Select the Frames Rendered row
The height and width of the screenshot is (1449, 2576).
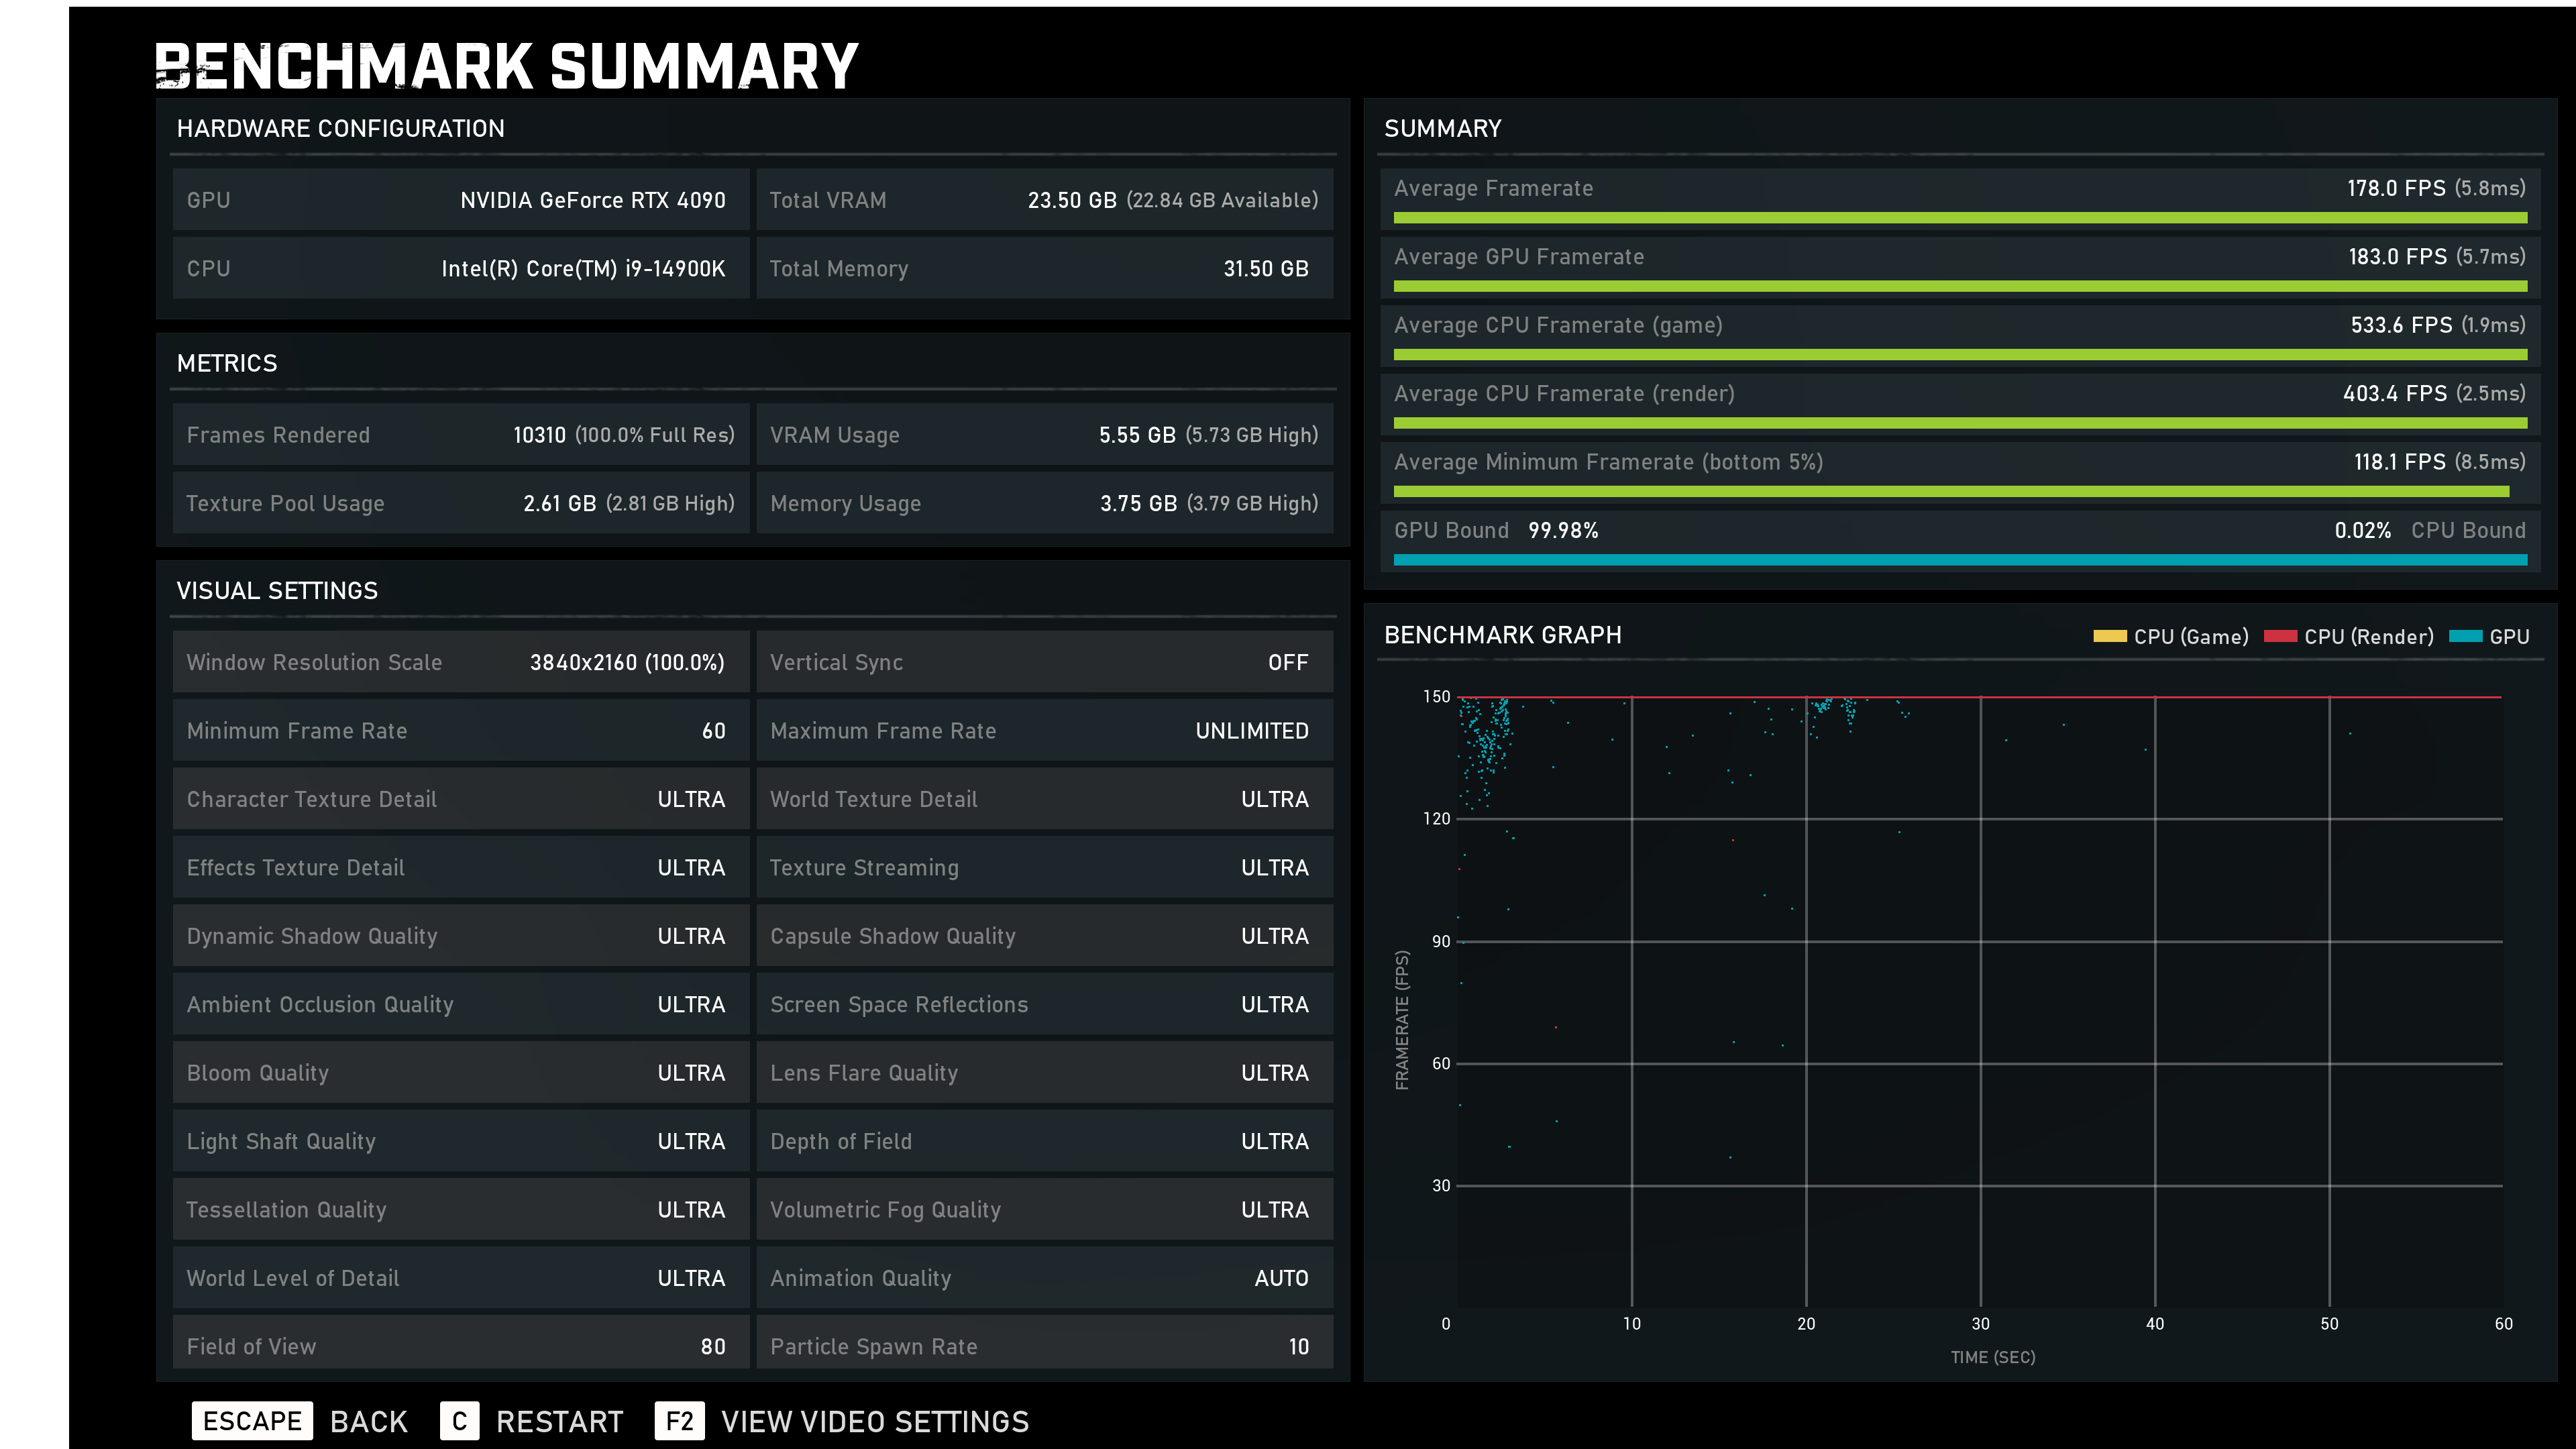click(461, 435)
